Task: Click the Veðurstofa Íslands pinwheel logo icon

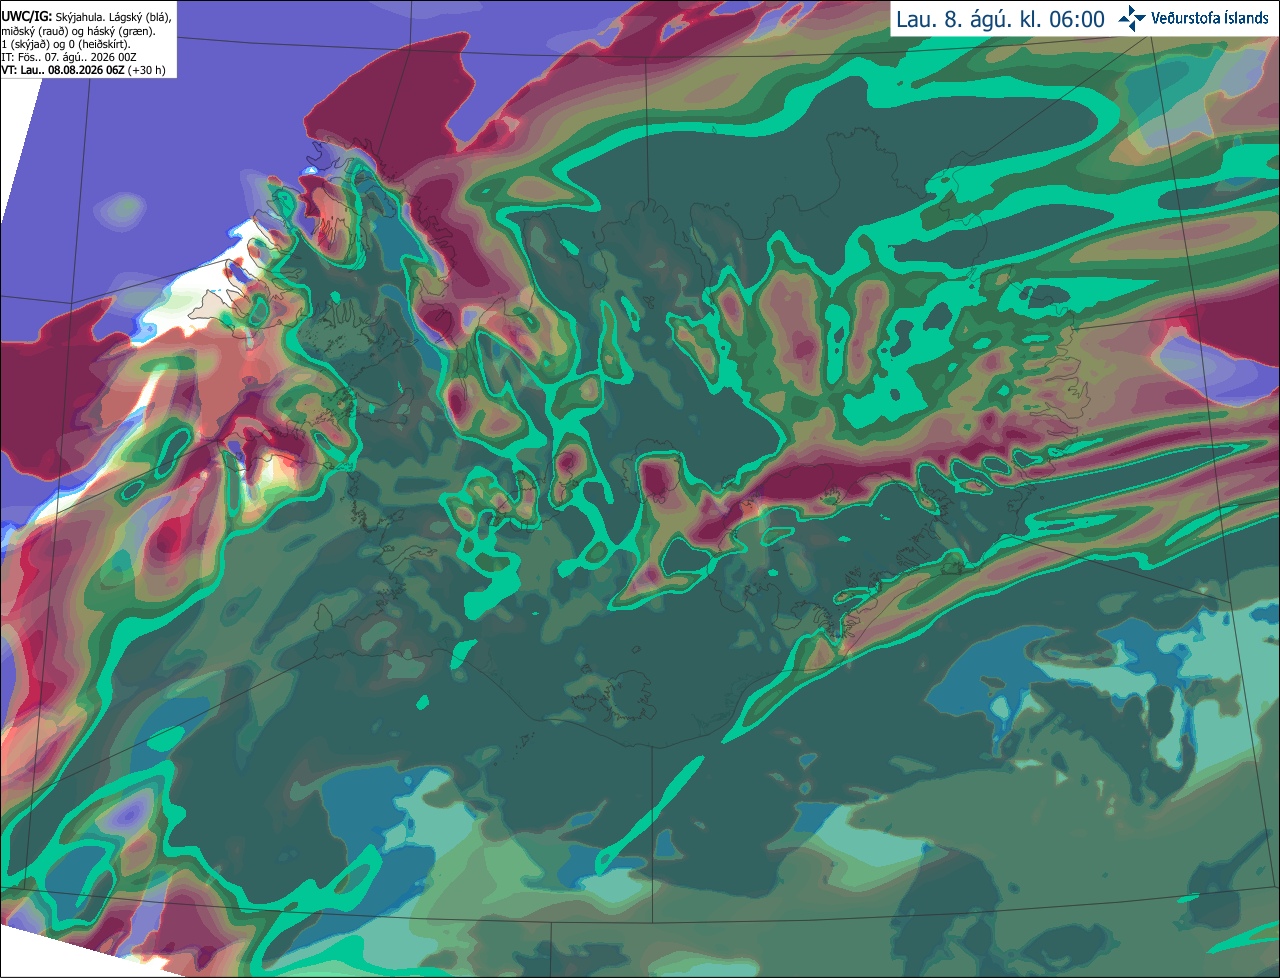Action: 1131,18
